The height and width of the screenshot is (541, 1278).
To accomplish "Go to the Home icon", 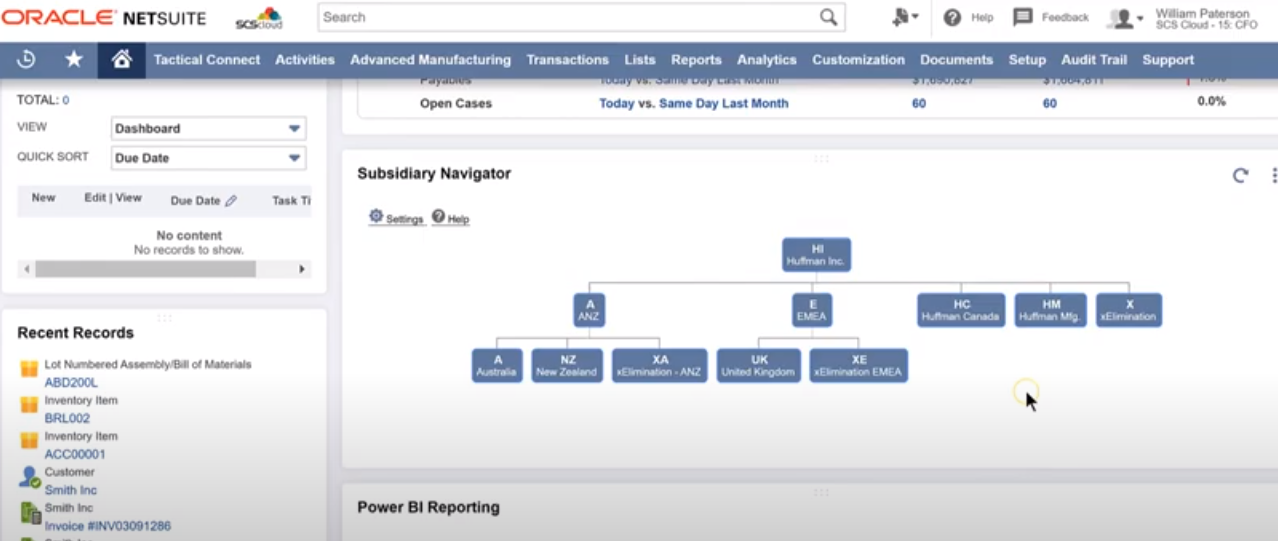I will [121, 60].
